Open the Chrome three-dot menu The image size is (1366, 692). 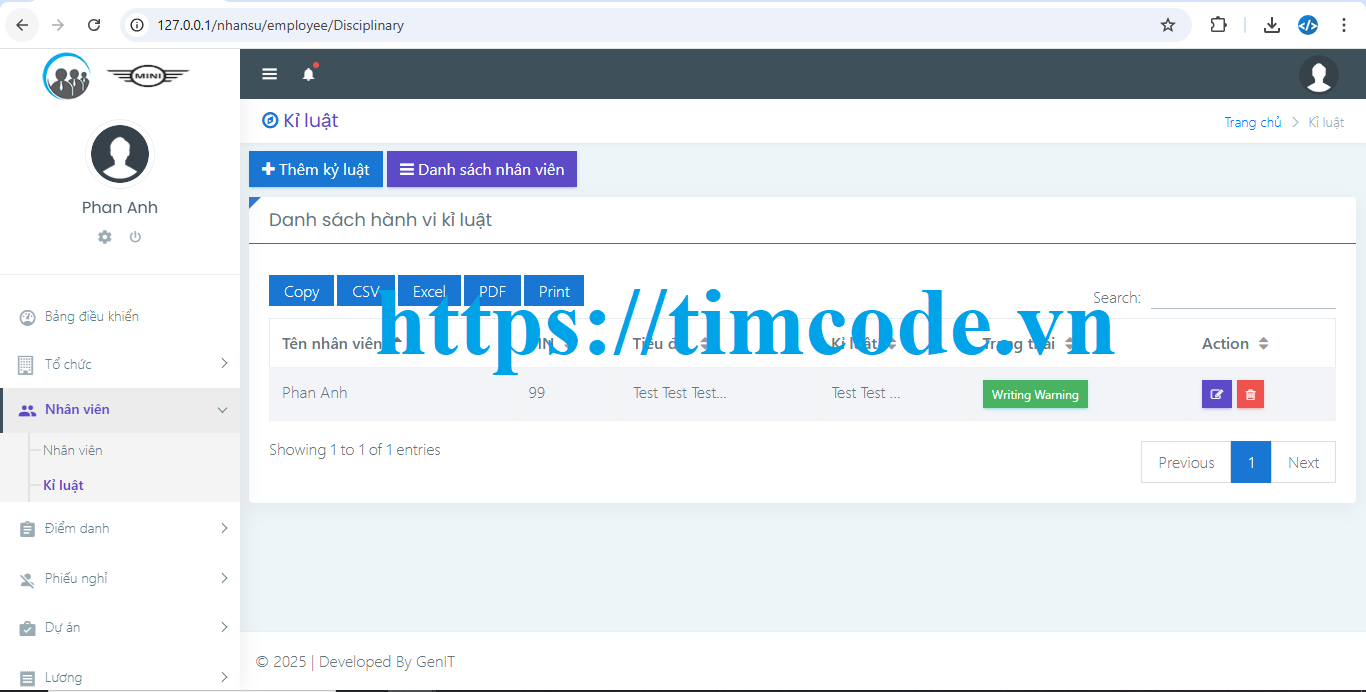(x=1344, y=25)
